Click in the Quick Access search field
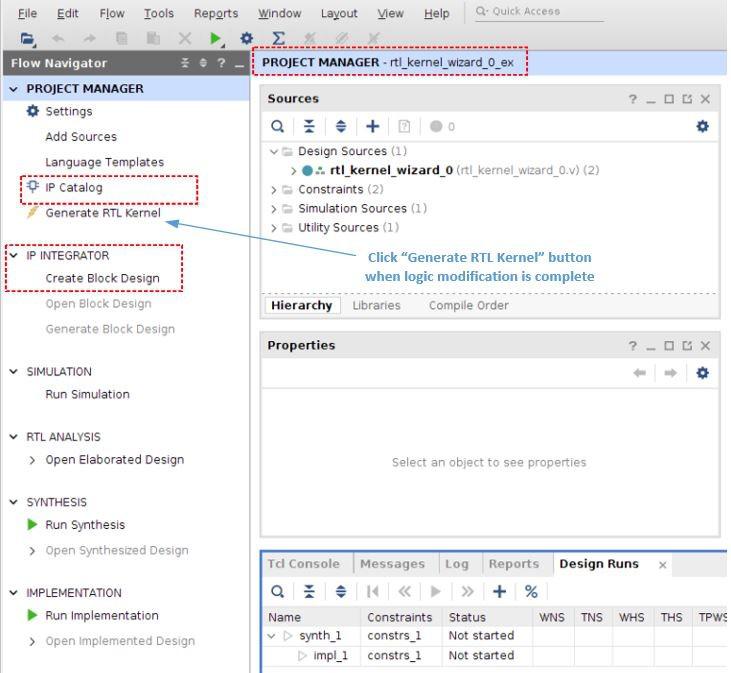This screenshot has width=731, height=673. tap(539, 12)
